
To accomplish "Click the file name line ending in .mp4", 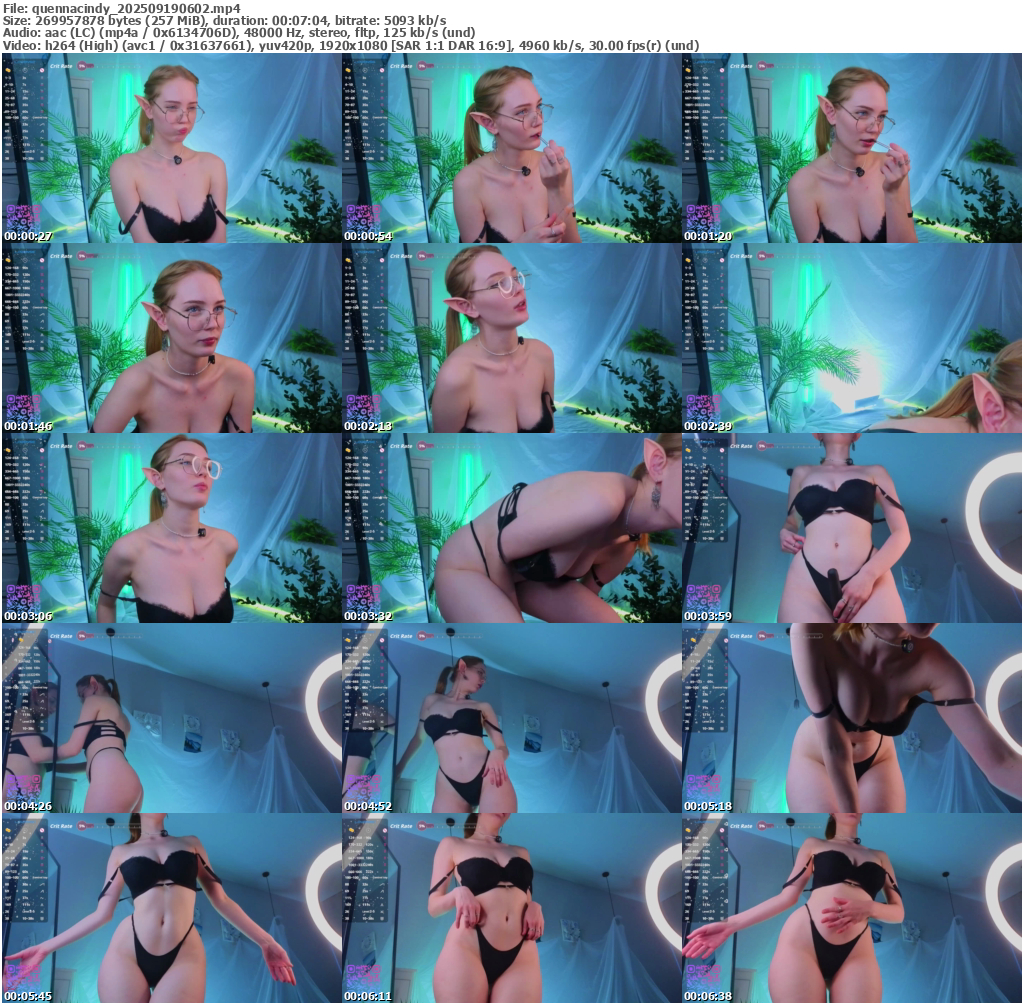I will [x=121, y=8].
